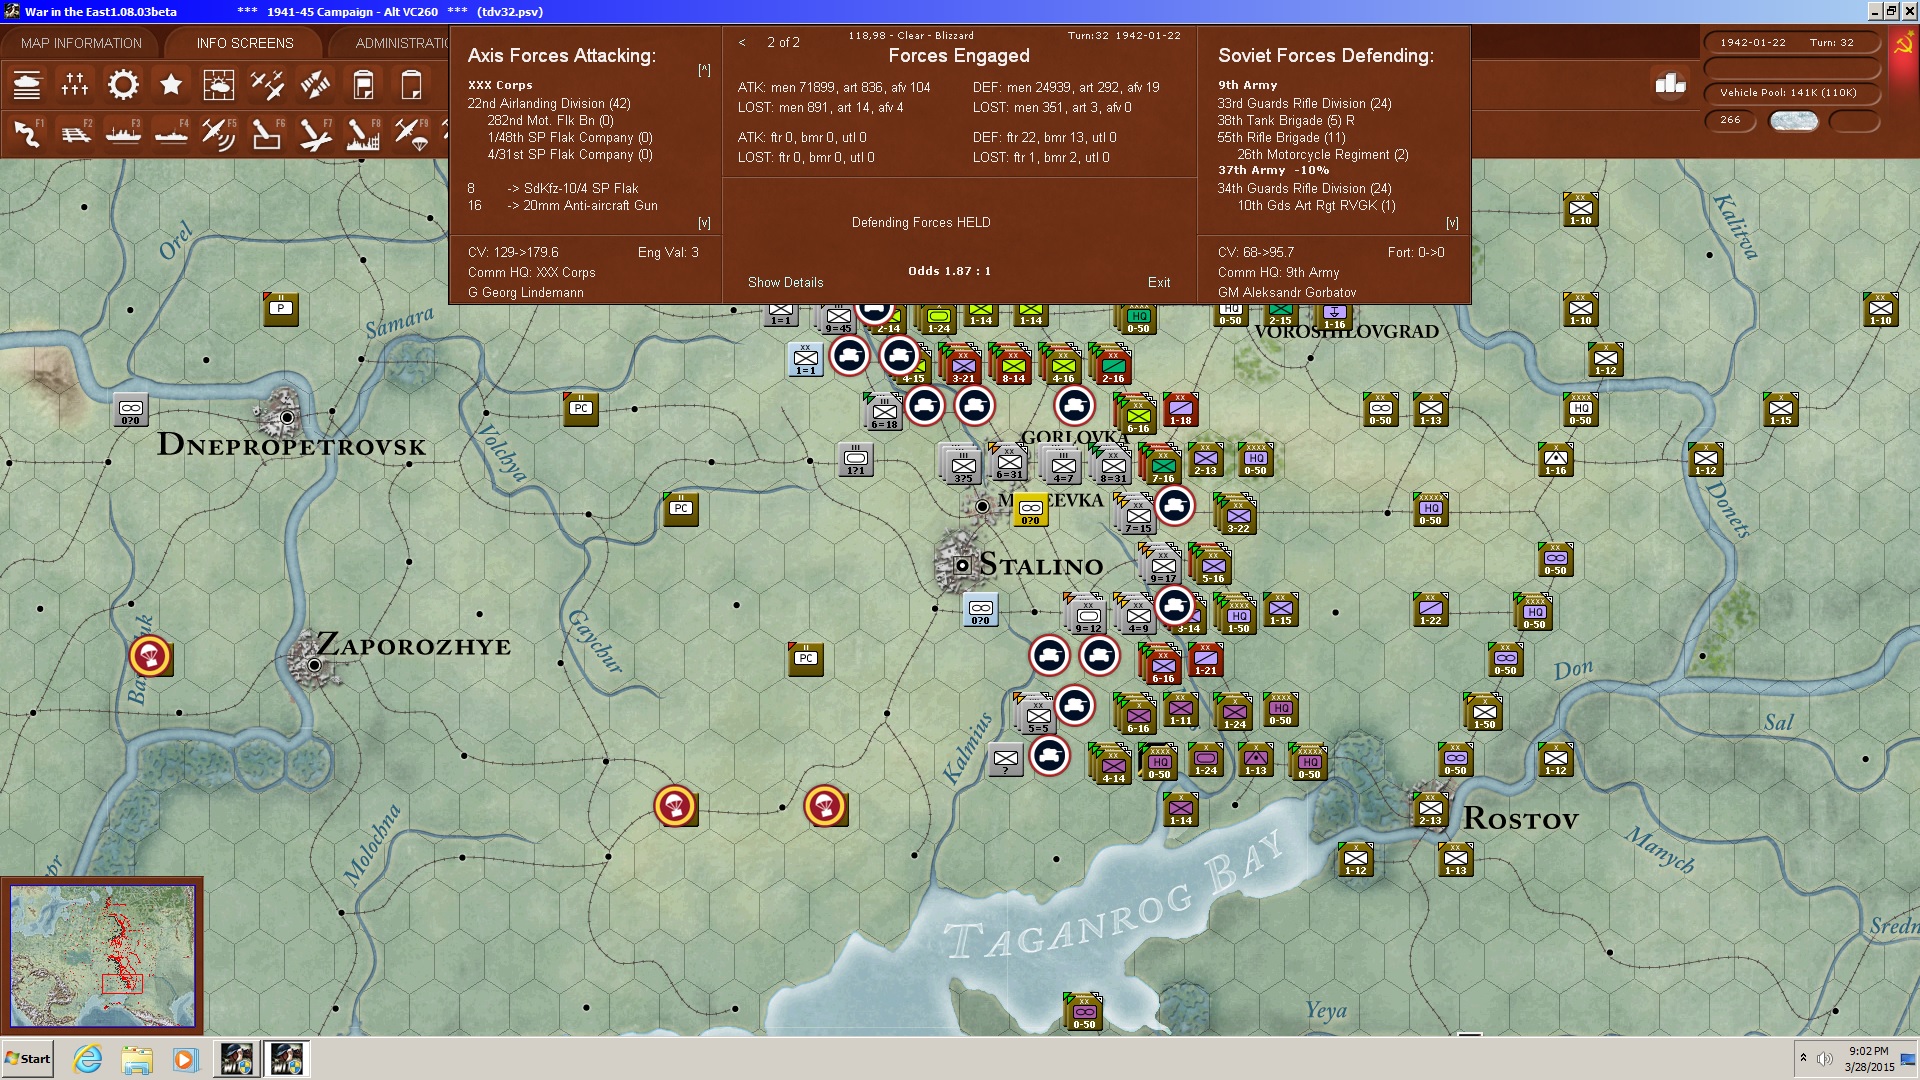Select the HQ 0-50 unit near Rostov
The image size is (1920, 1080).
1308,762
